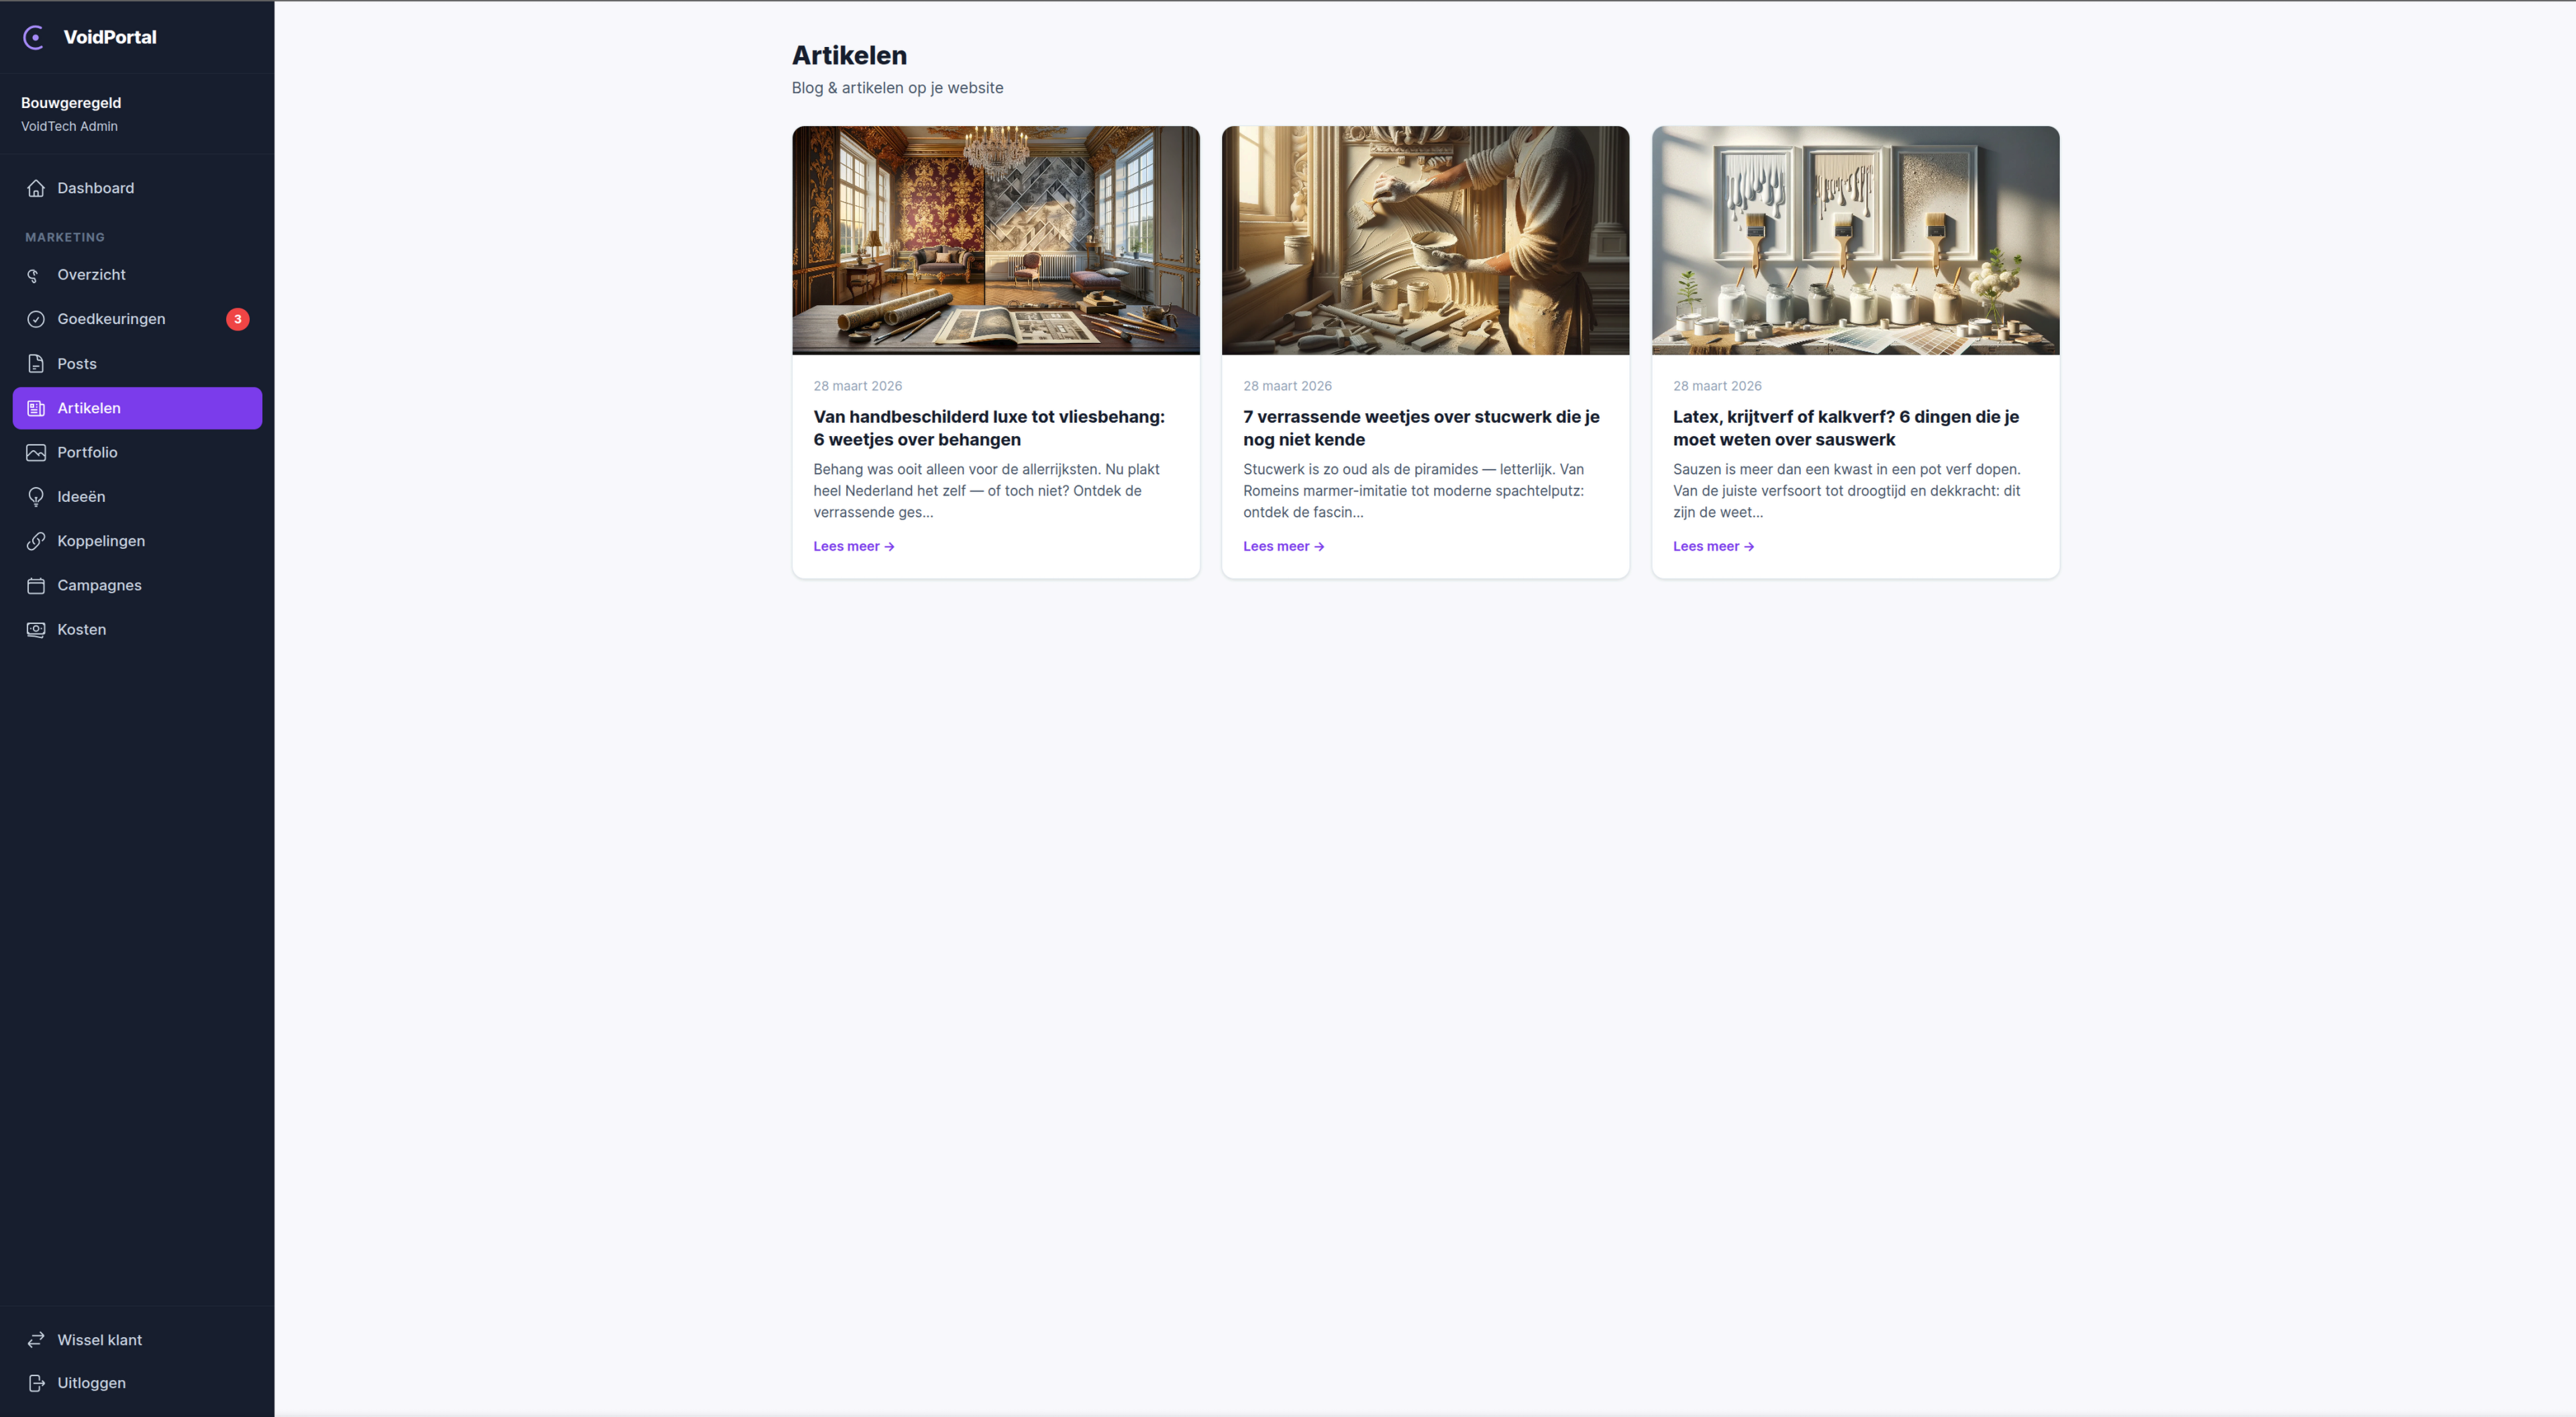The height and width of the screenshot is (1417, 2576).
Task: Click the Uitloggen logout icon
Action: pyautogui.click(x=35, y=1383)
